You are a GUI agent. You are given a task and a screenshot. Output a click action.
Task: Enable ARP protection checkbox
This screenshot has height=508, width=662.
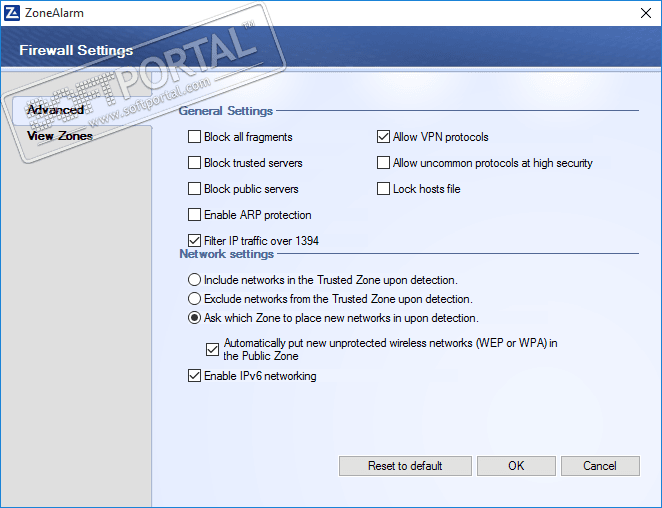pyautogui.click(x=195, y=215)
